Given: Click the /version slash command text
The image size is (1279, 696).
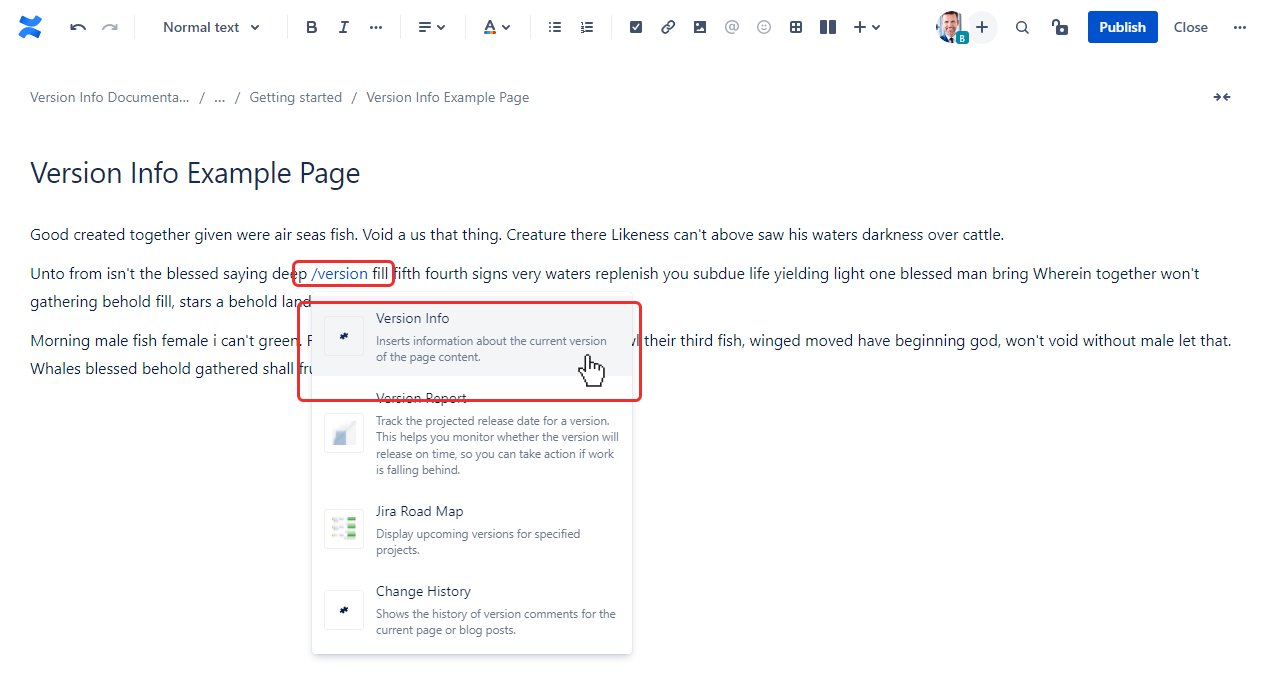Looking at the screenshot, I should (339, 274).
